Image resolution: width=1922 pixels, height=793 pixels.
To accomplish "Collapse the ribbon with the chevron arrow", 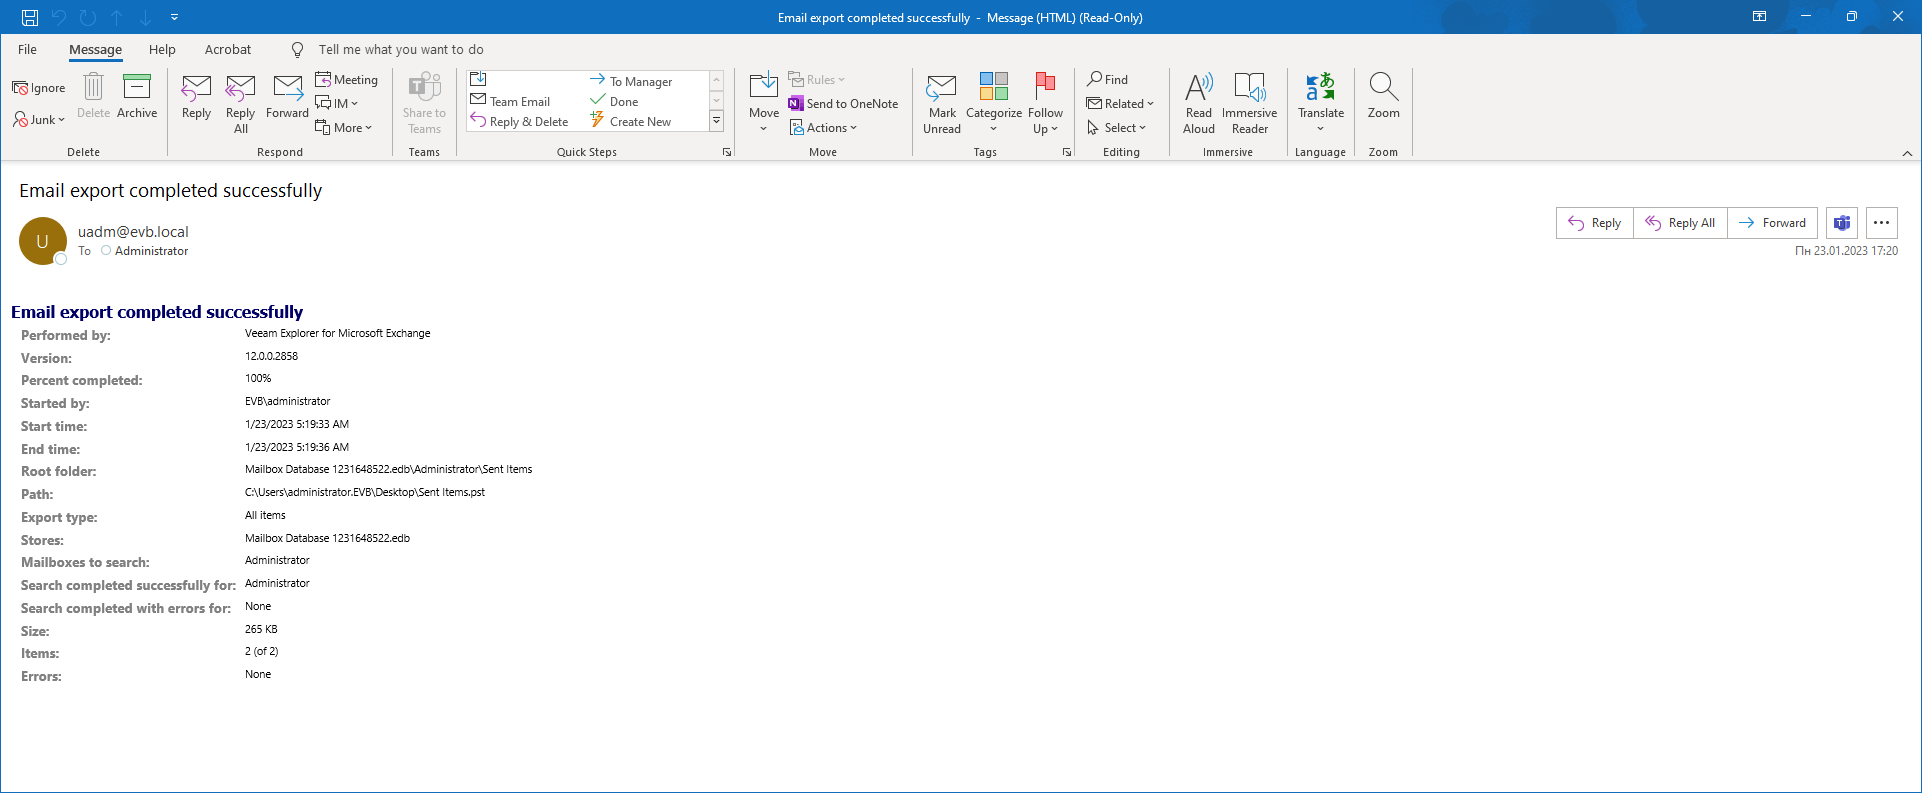I will coord(1907,153).
